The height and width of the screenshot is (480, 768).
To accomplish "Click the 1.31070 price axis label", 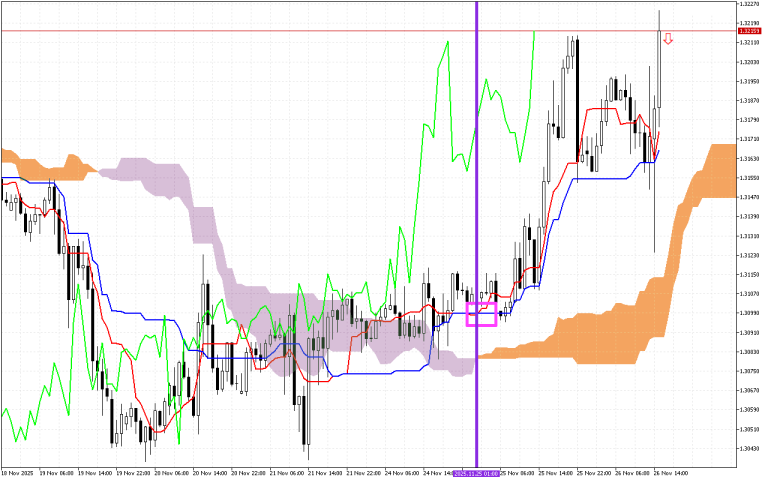I will (749, 294).
